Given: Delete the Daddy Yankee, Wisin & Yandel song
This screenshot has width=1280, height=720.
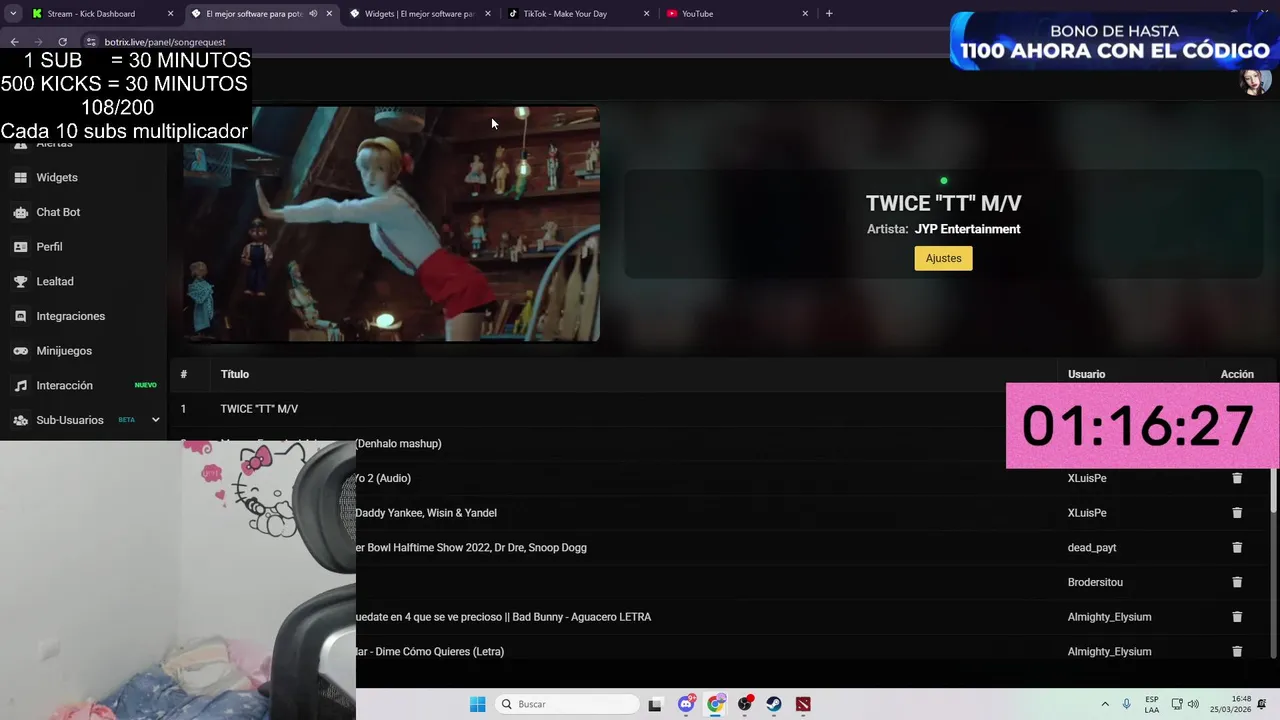Looking at the screenshot, I should pyautogui.click(x=1237, y=513).
